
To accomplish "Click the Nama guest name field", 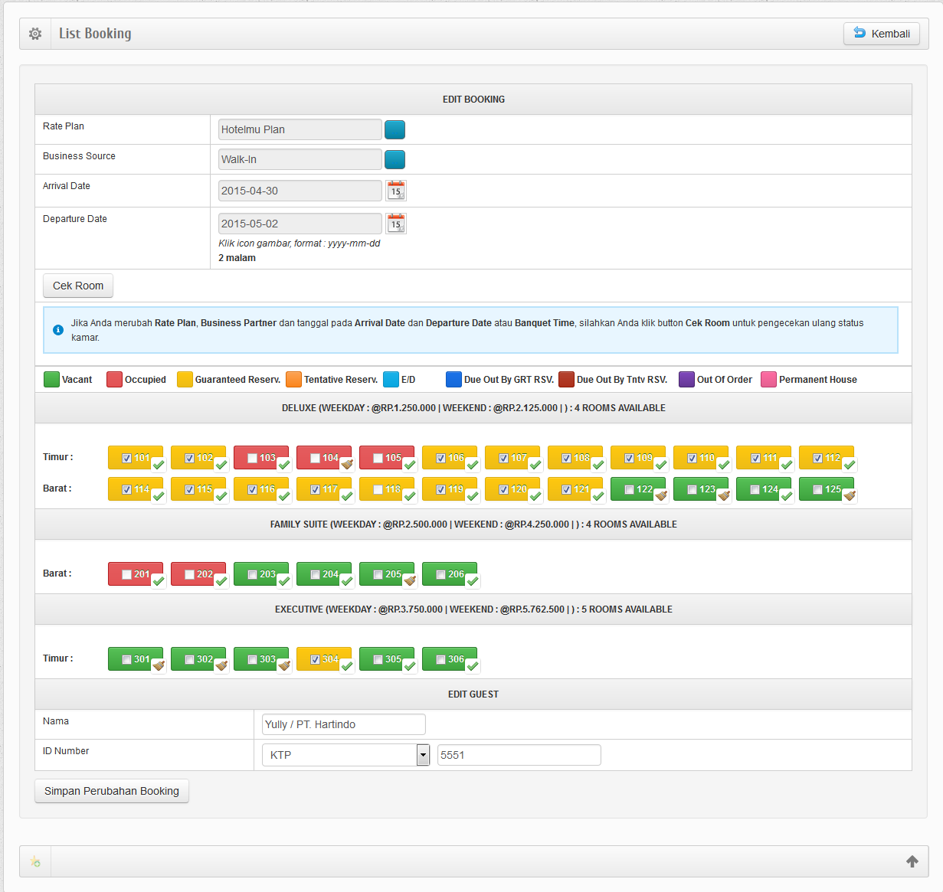I will [343, 725].
